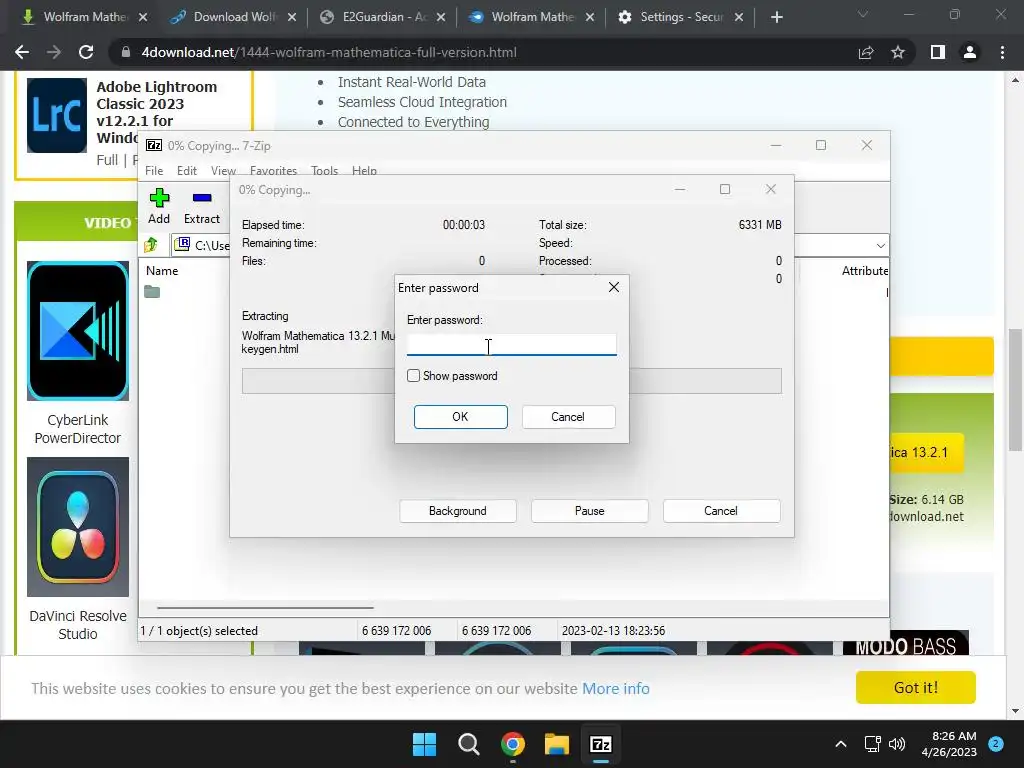1024x768 pixels.
Task: Click the address bar URL
Action: pos(329,52)
